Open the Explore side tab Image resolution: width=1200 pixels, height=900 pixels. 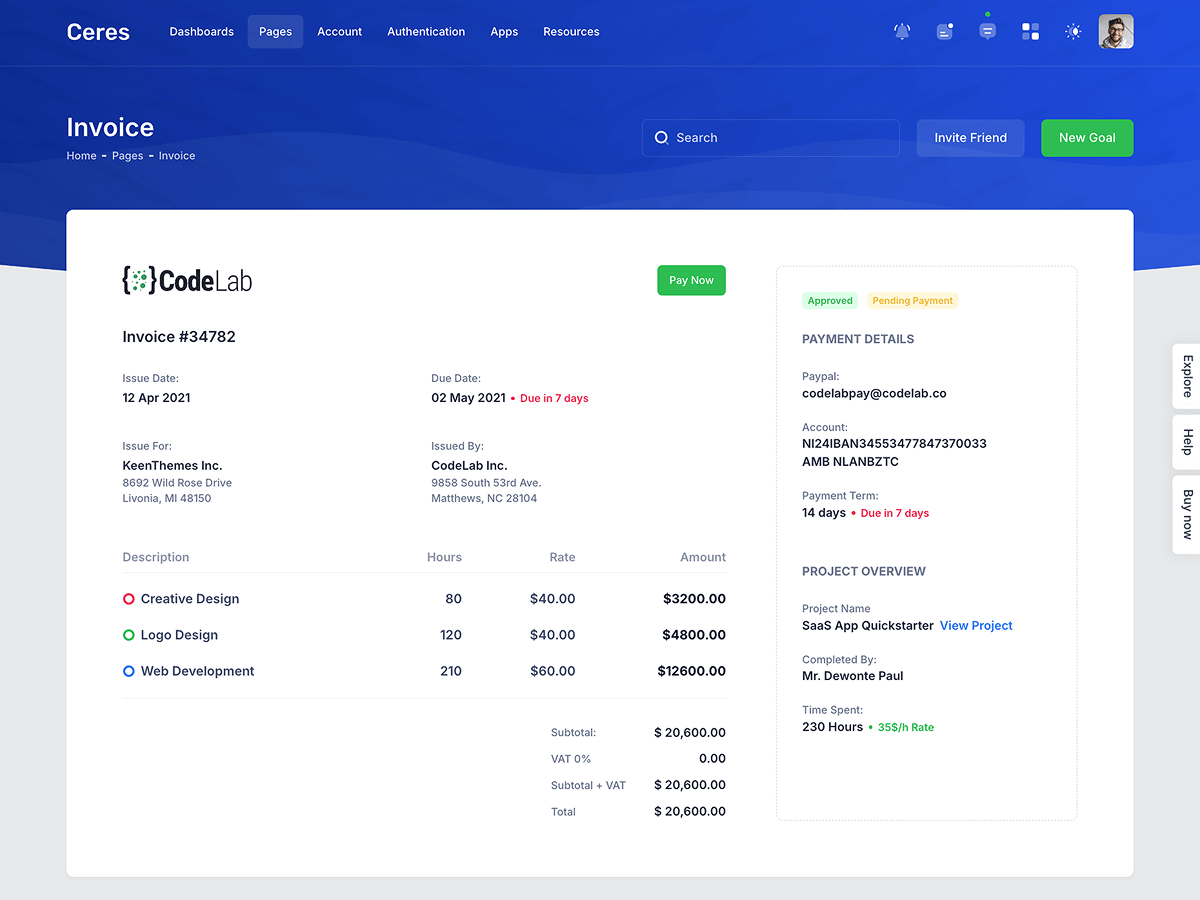pos(1187,376)
